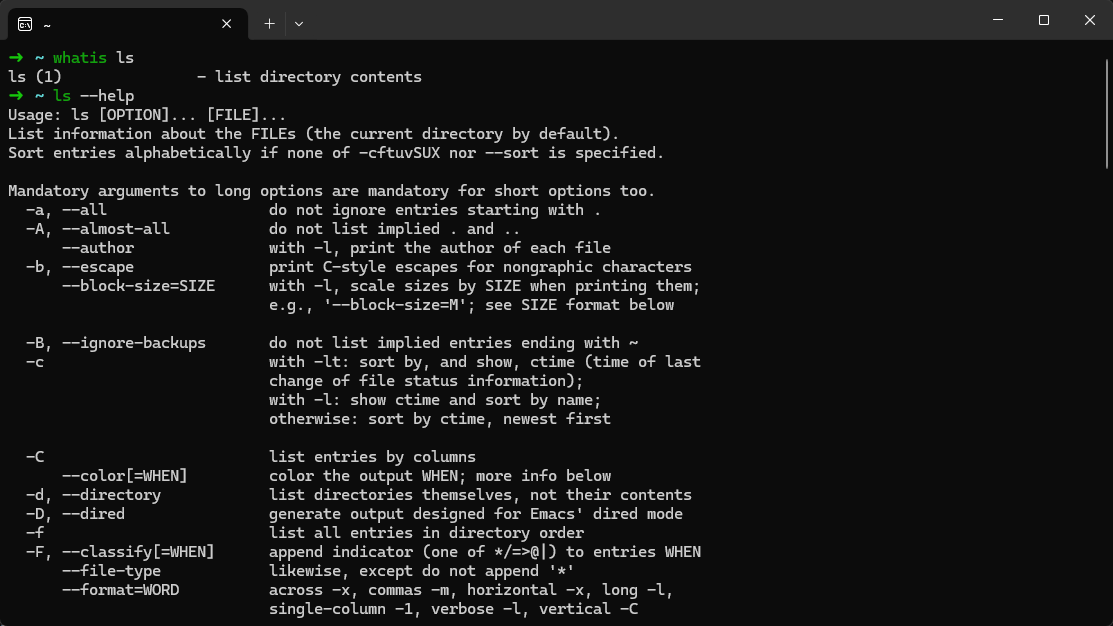This screenshot has height=626, width=1113.
Task: Click the "--ignore-backups" option text
Action: tap(134, 343)
